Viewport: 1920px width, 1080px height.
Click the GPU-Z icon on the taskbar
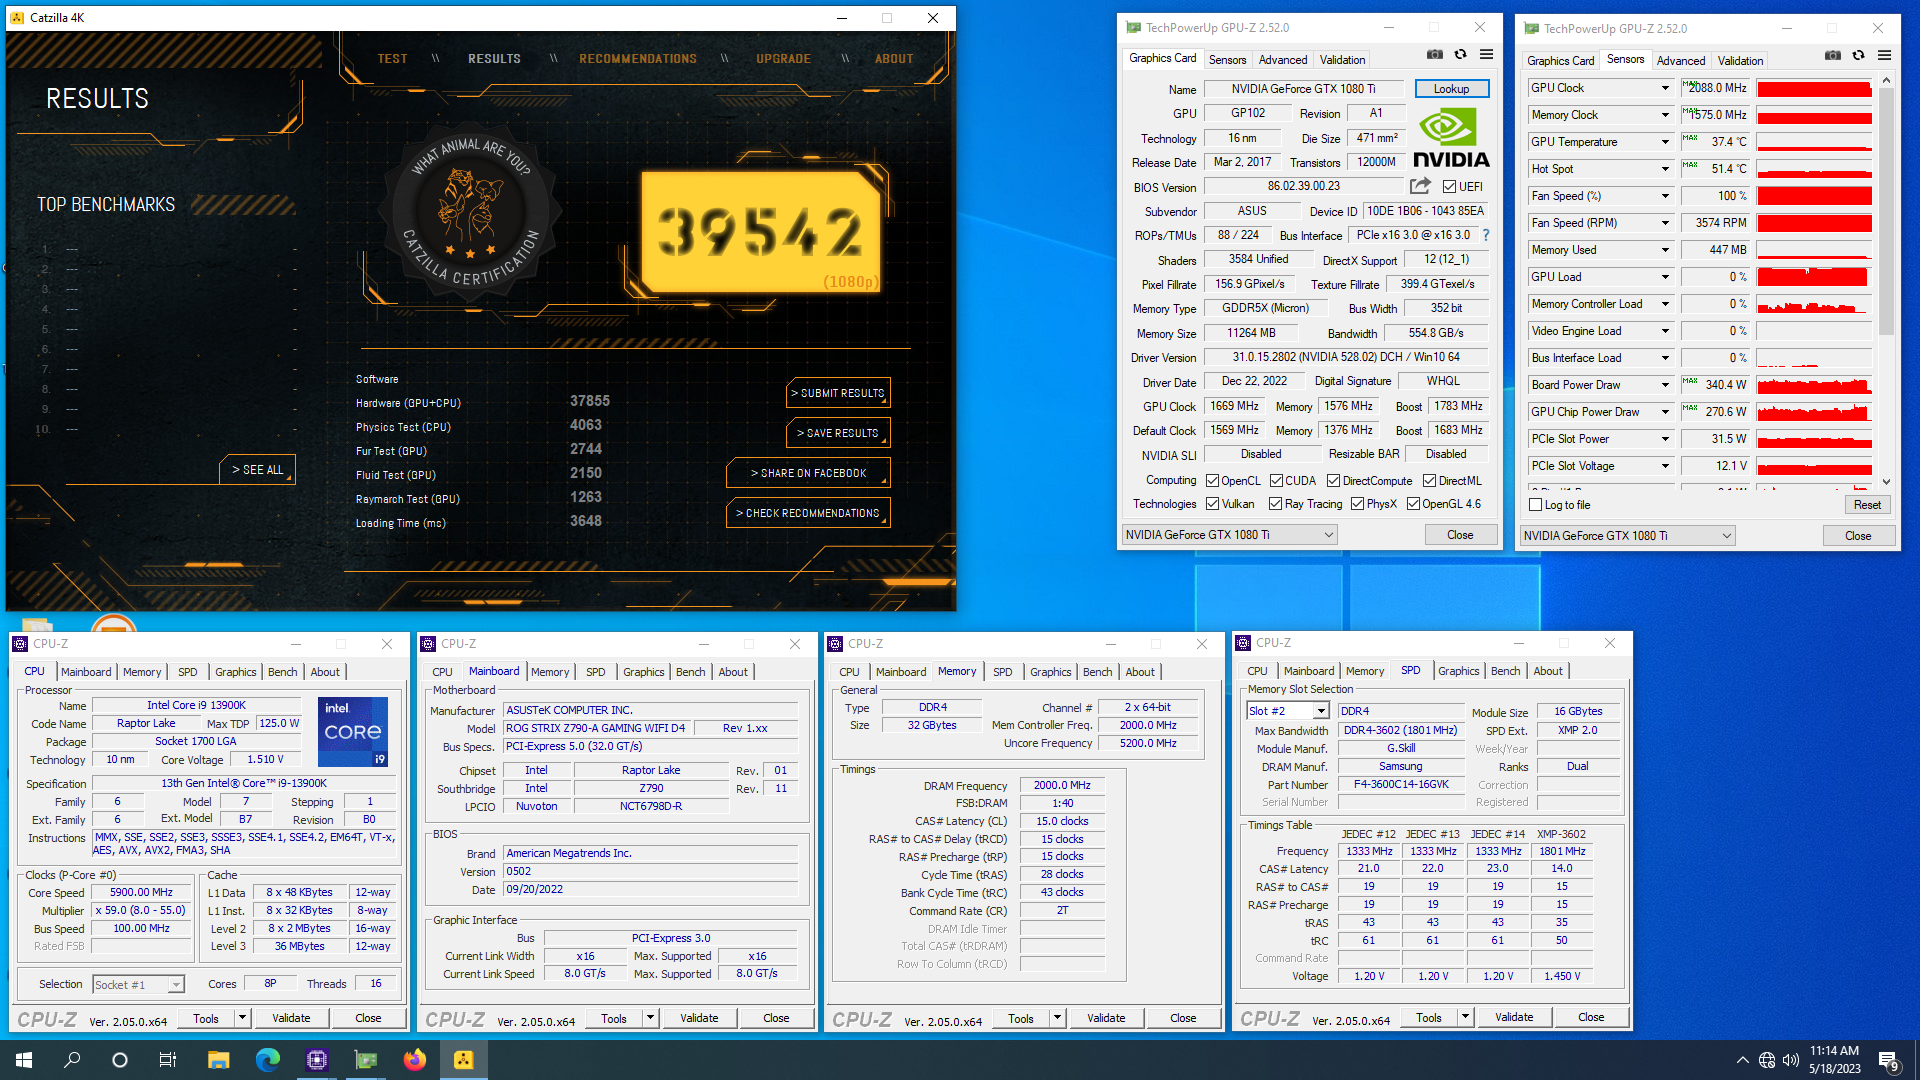click(366, 1060)
